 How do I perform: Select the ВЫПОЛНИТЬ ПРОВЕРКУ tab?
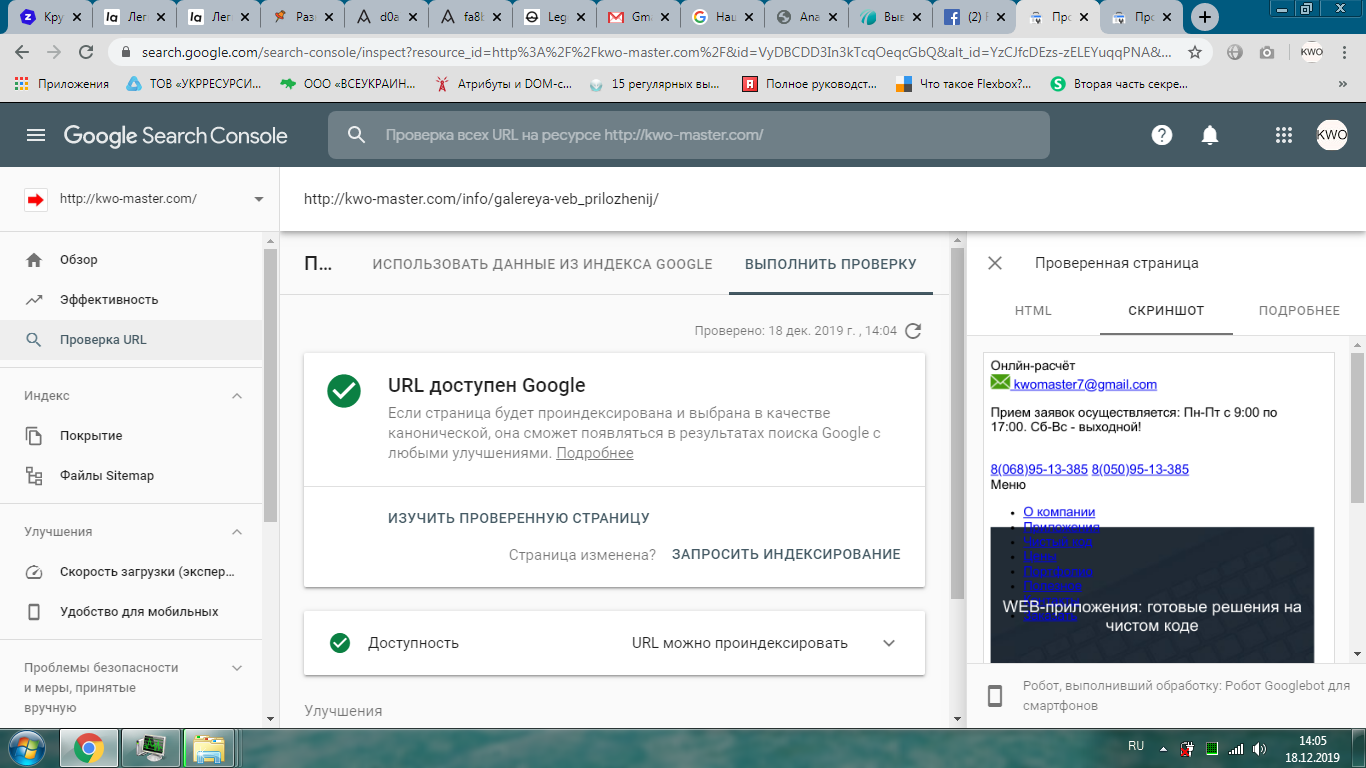click(x=831, y=264)
